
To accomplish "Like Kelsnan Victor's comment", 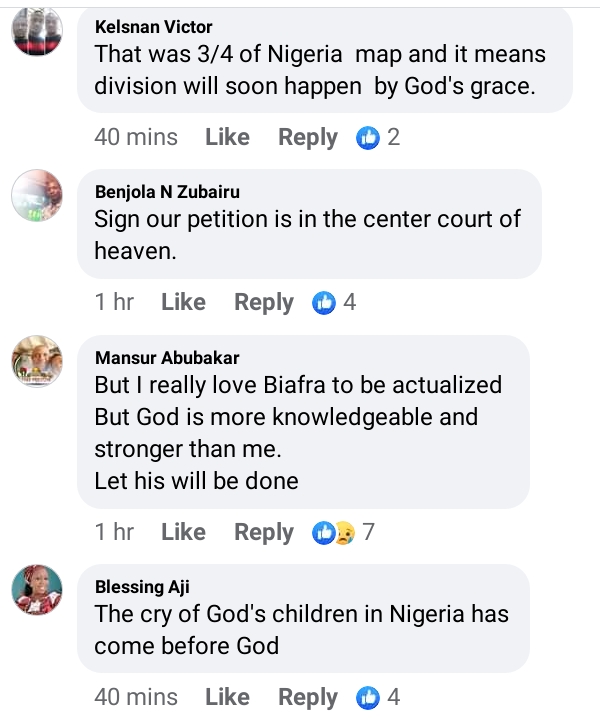I will (x=227, y=137).
